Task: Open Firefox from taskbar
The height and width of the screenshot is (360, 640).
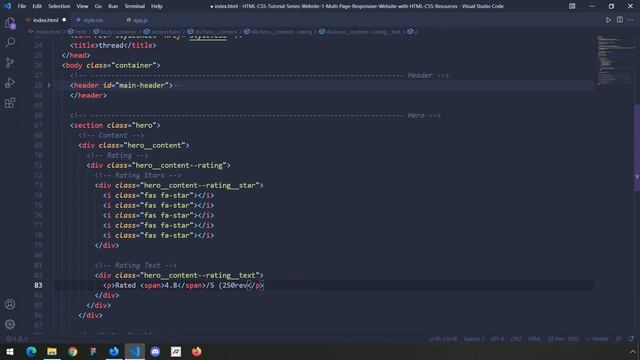Action: pos(197,351)
